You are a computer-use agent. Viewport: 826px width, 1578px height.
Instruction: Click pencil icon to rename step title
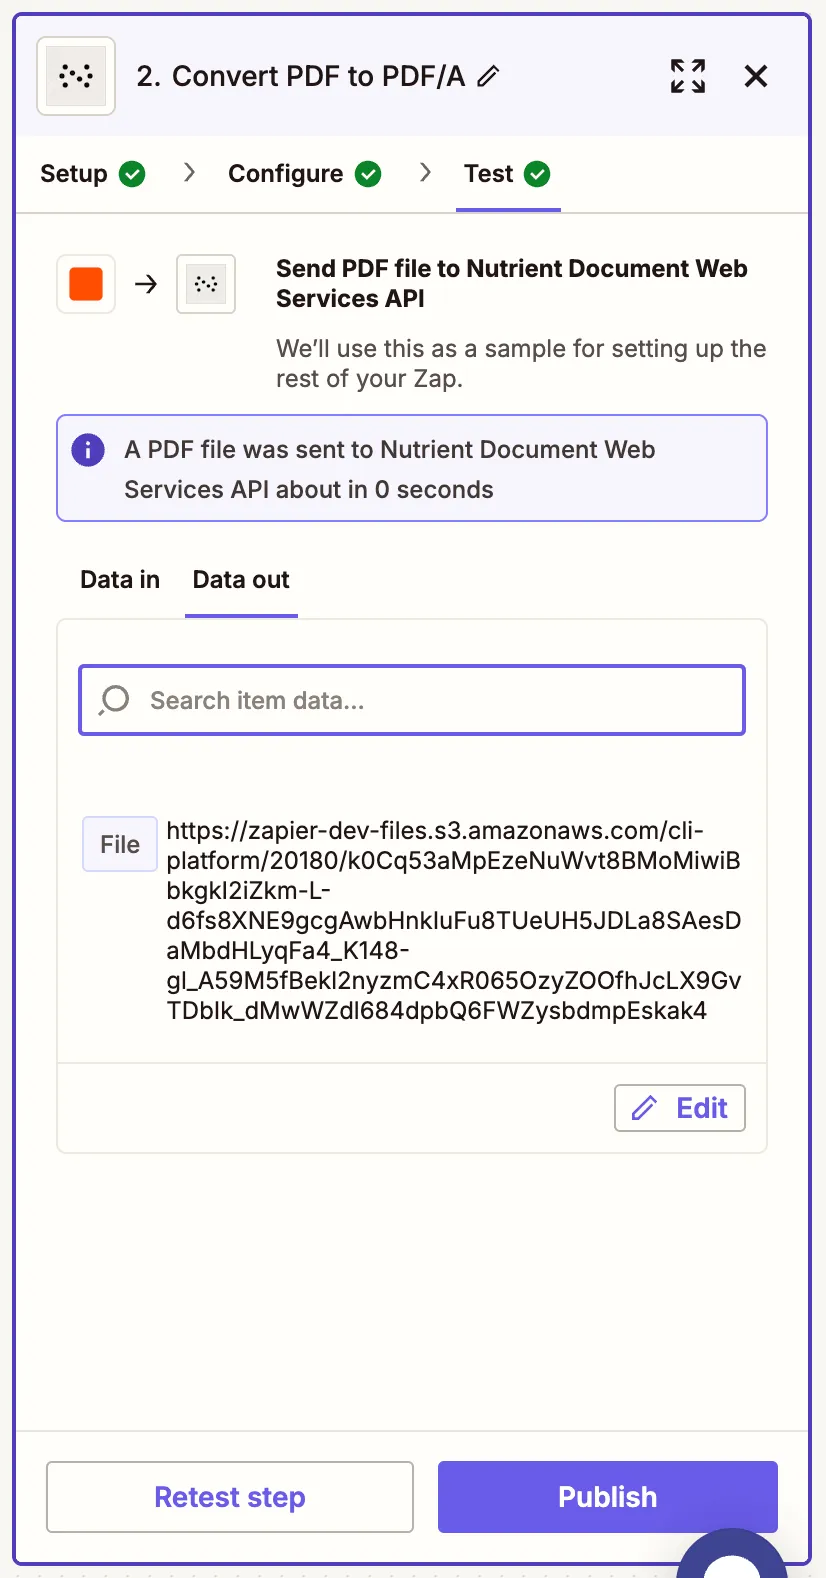tap(488, 76)
